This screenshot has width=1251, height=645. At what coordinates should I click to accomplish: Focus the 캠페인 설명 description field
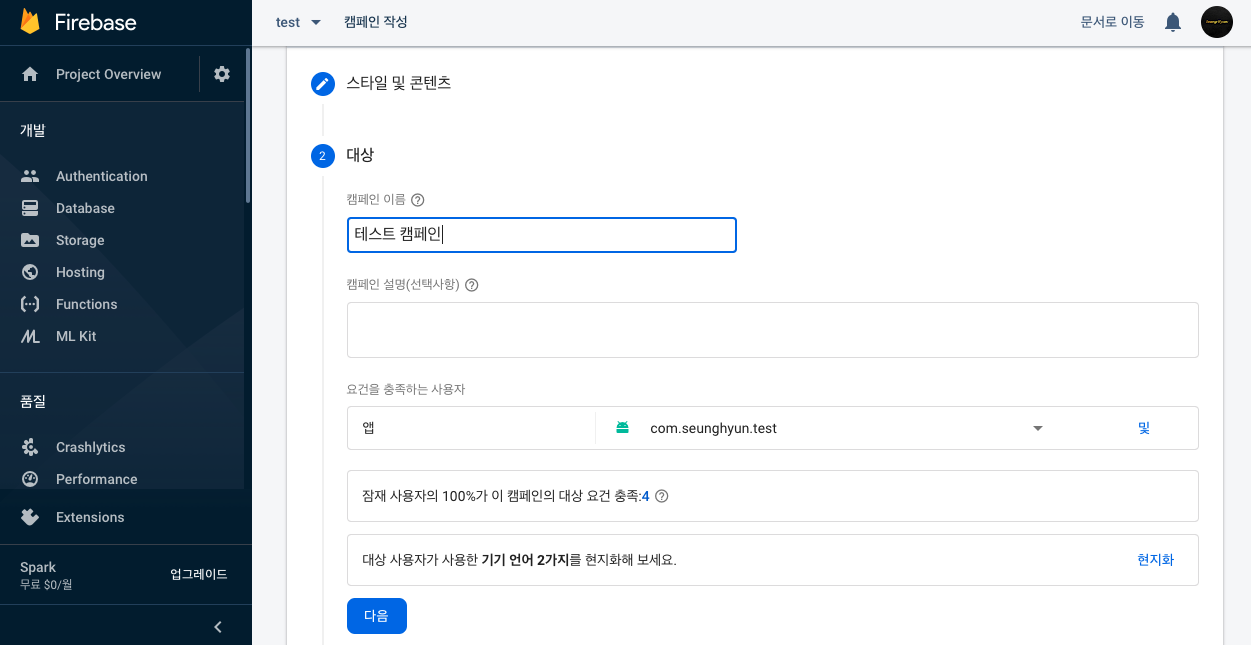click(x=772, y=330)
